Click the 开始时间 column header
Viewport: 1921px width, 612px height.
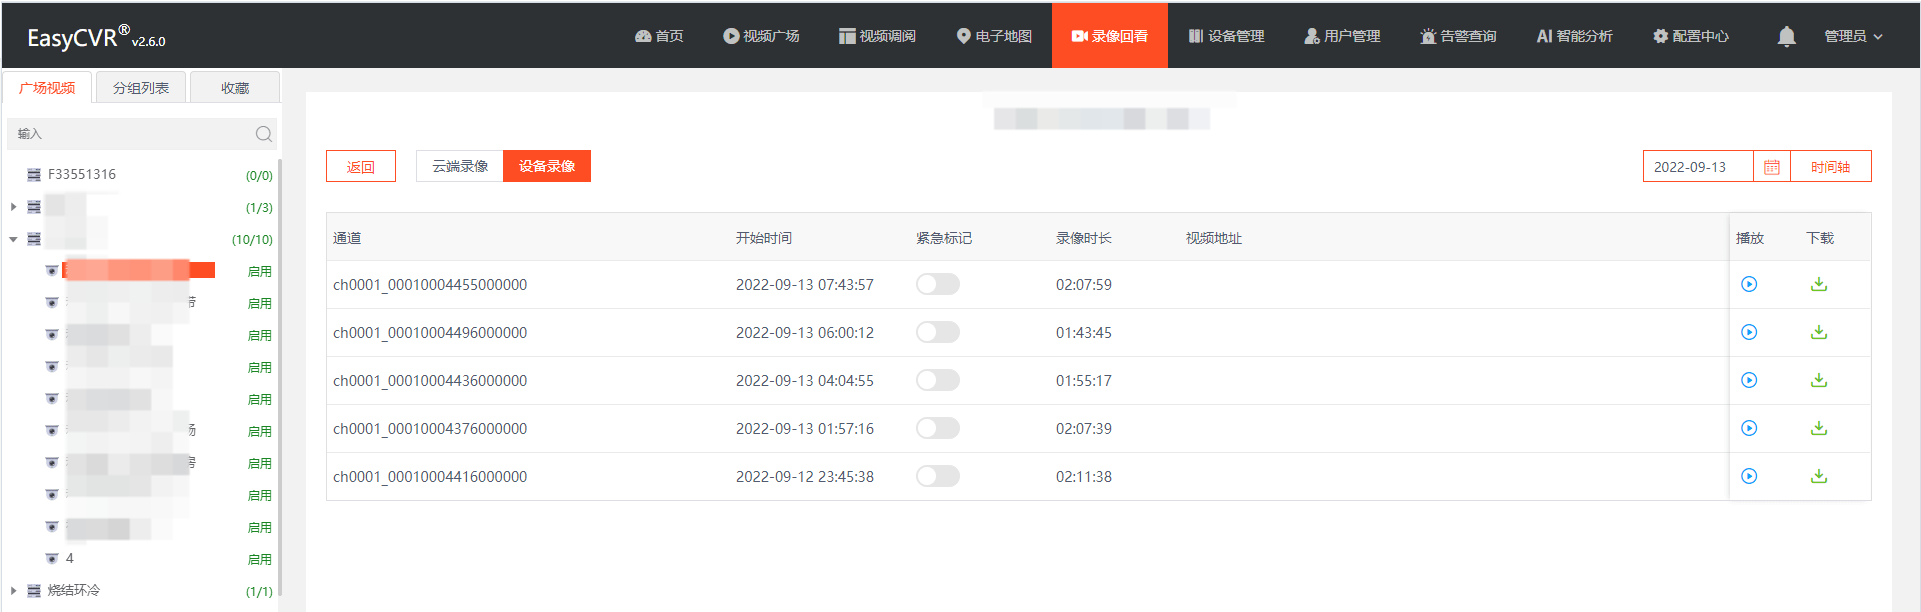tap(764, 238)
